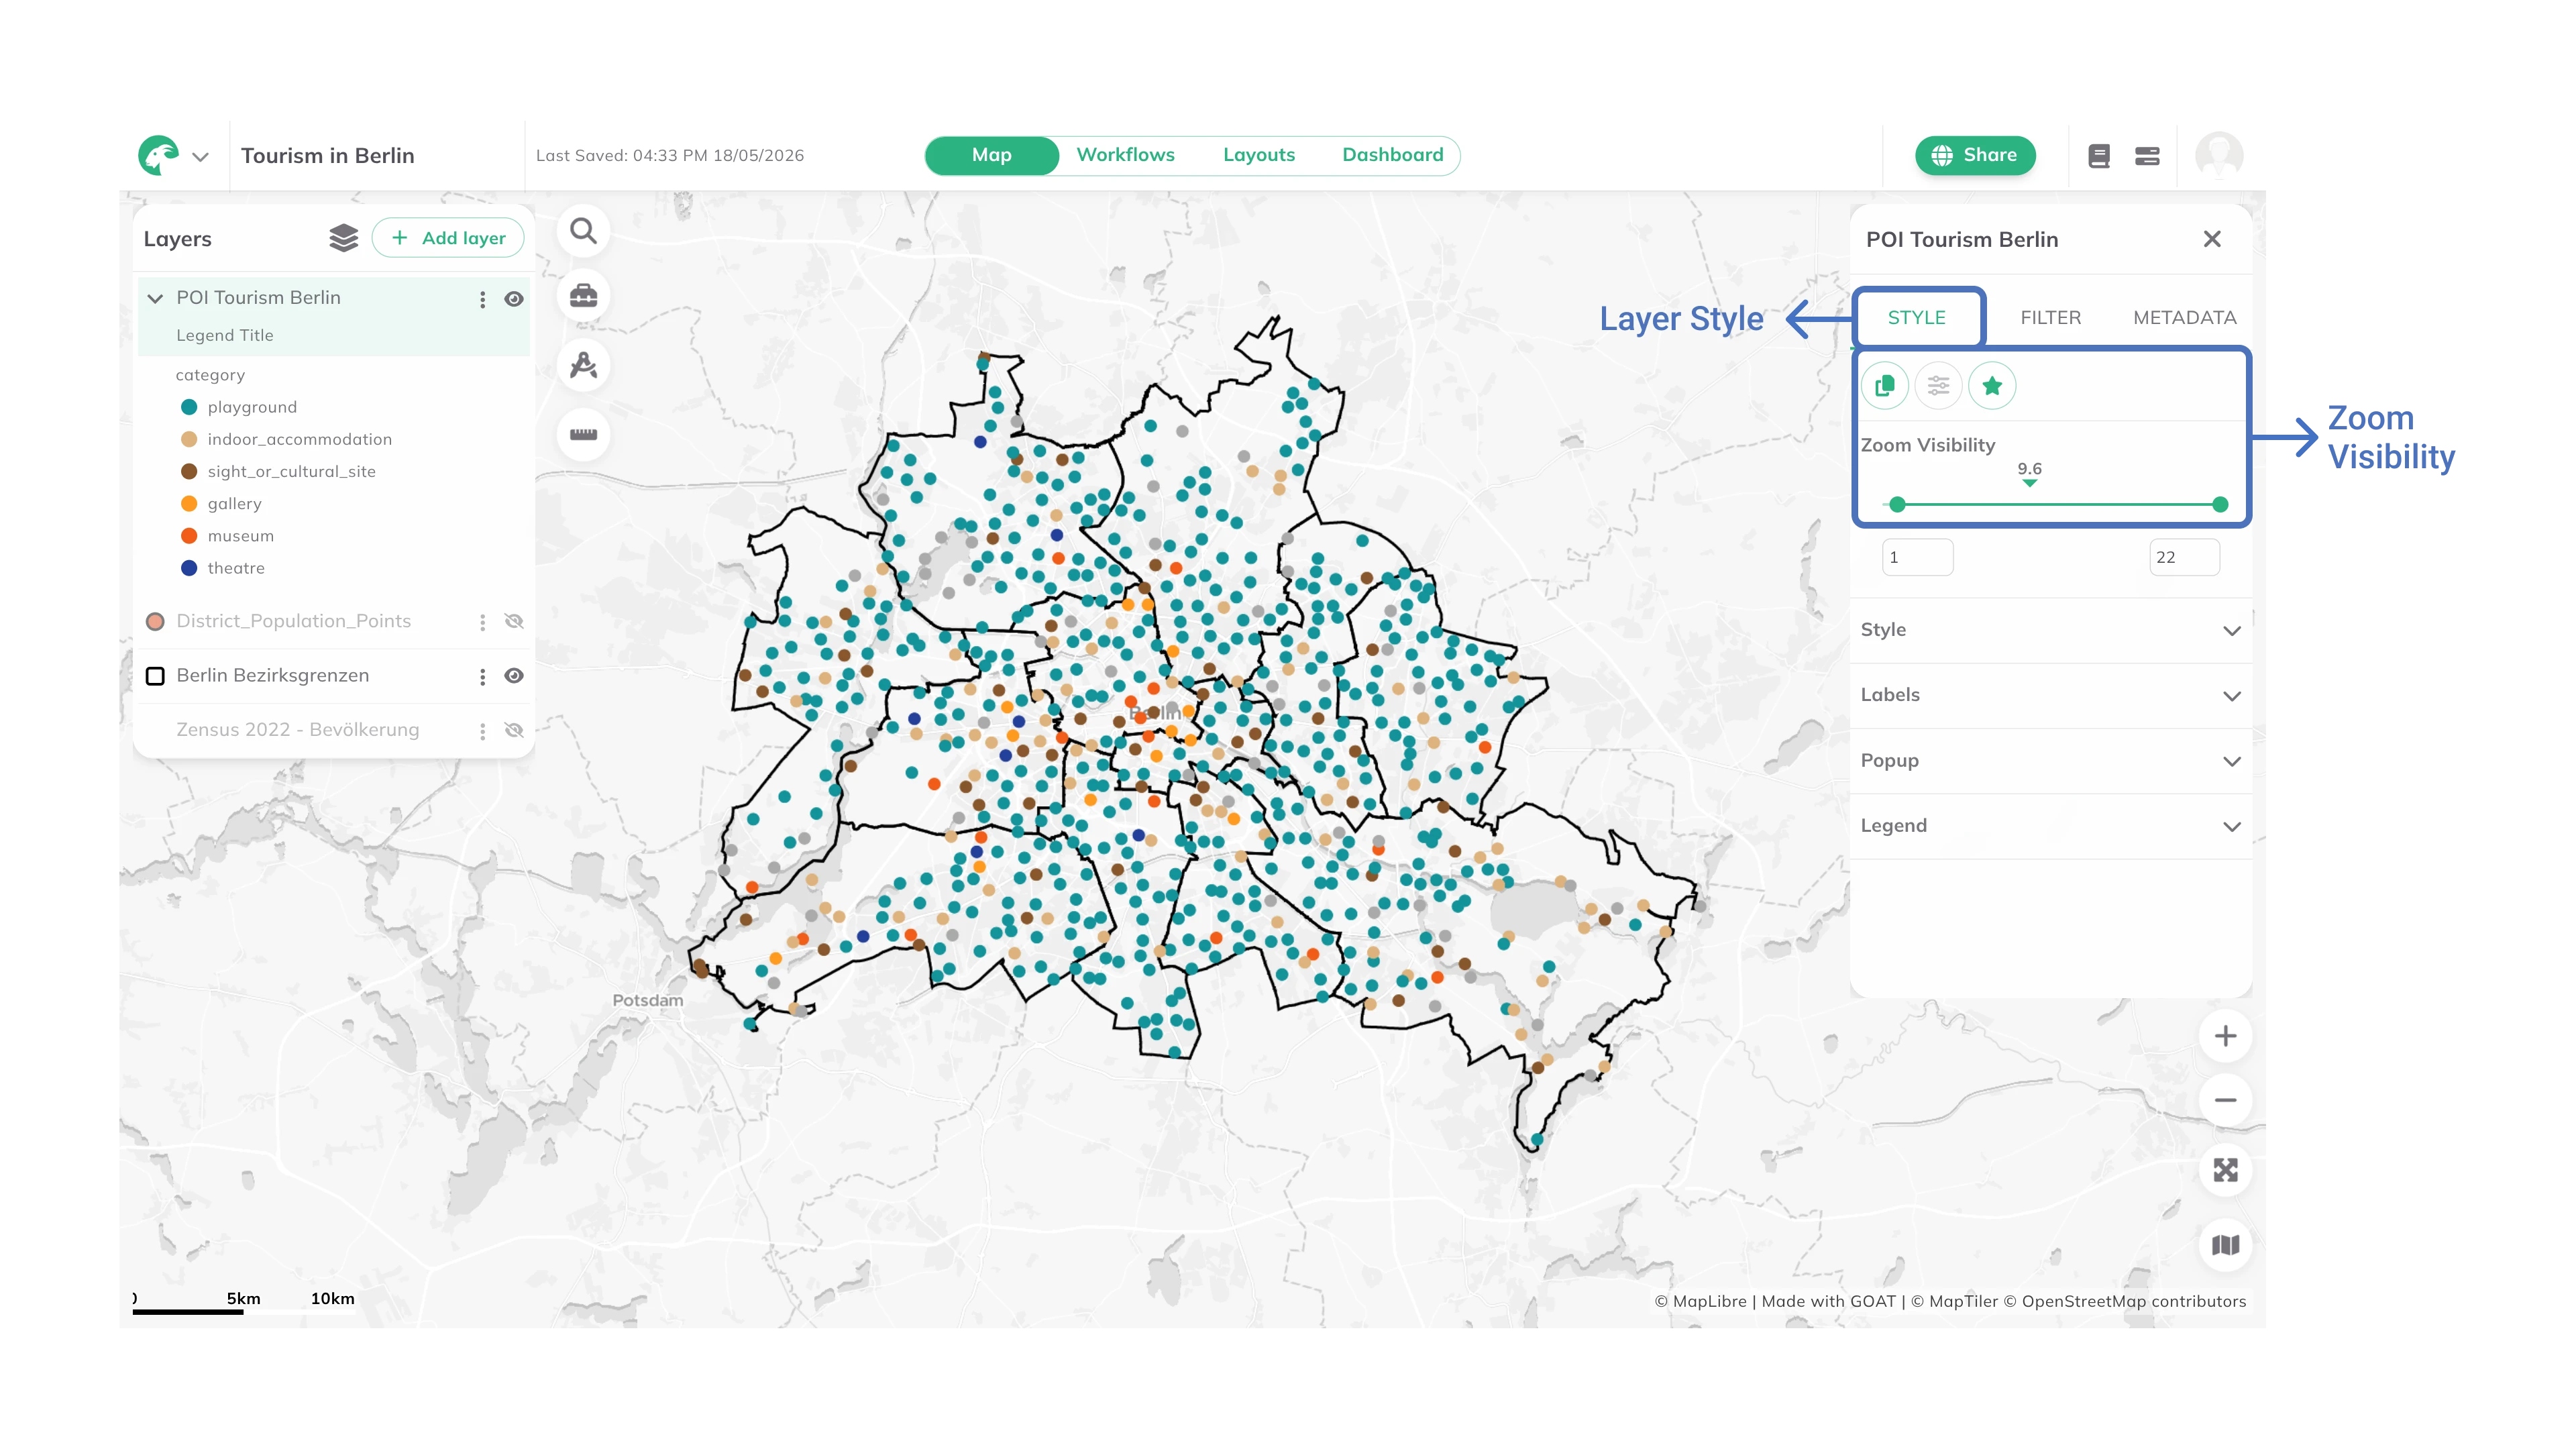Viewport: 2576px width, 1449px height.
Task: Click the maximum zoom input field
Action: click(x=2184, y=557)
